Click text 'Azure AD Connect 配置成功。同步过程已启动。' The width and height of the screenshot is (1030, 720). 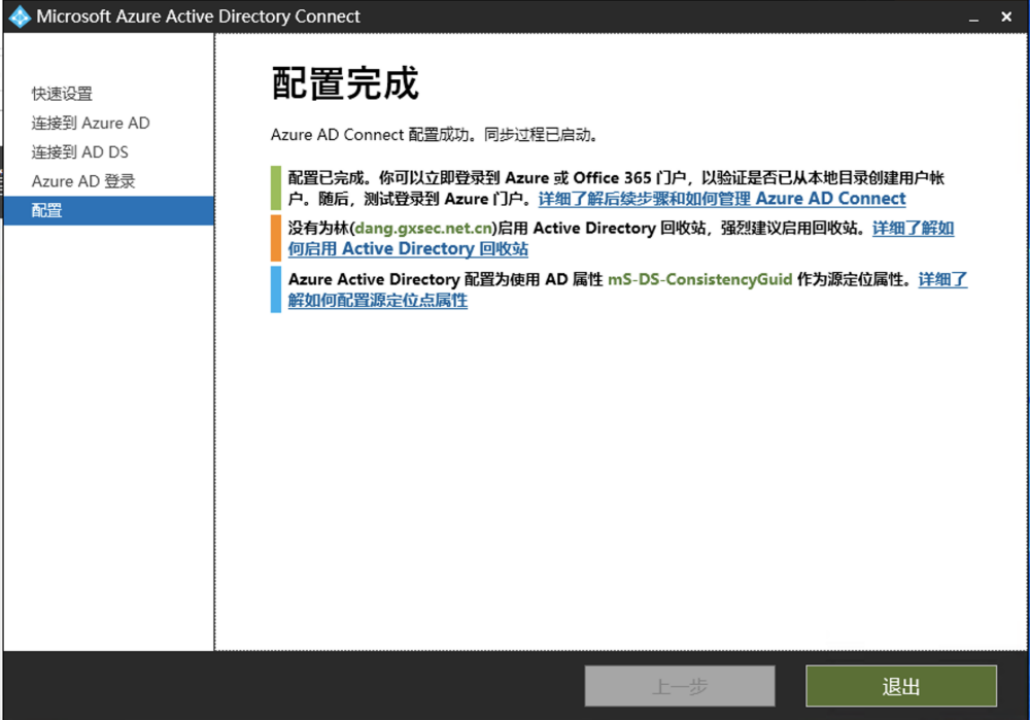click(x=434, y=135)
